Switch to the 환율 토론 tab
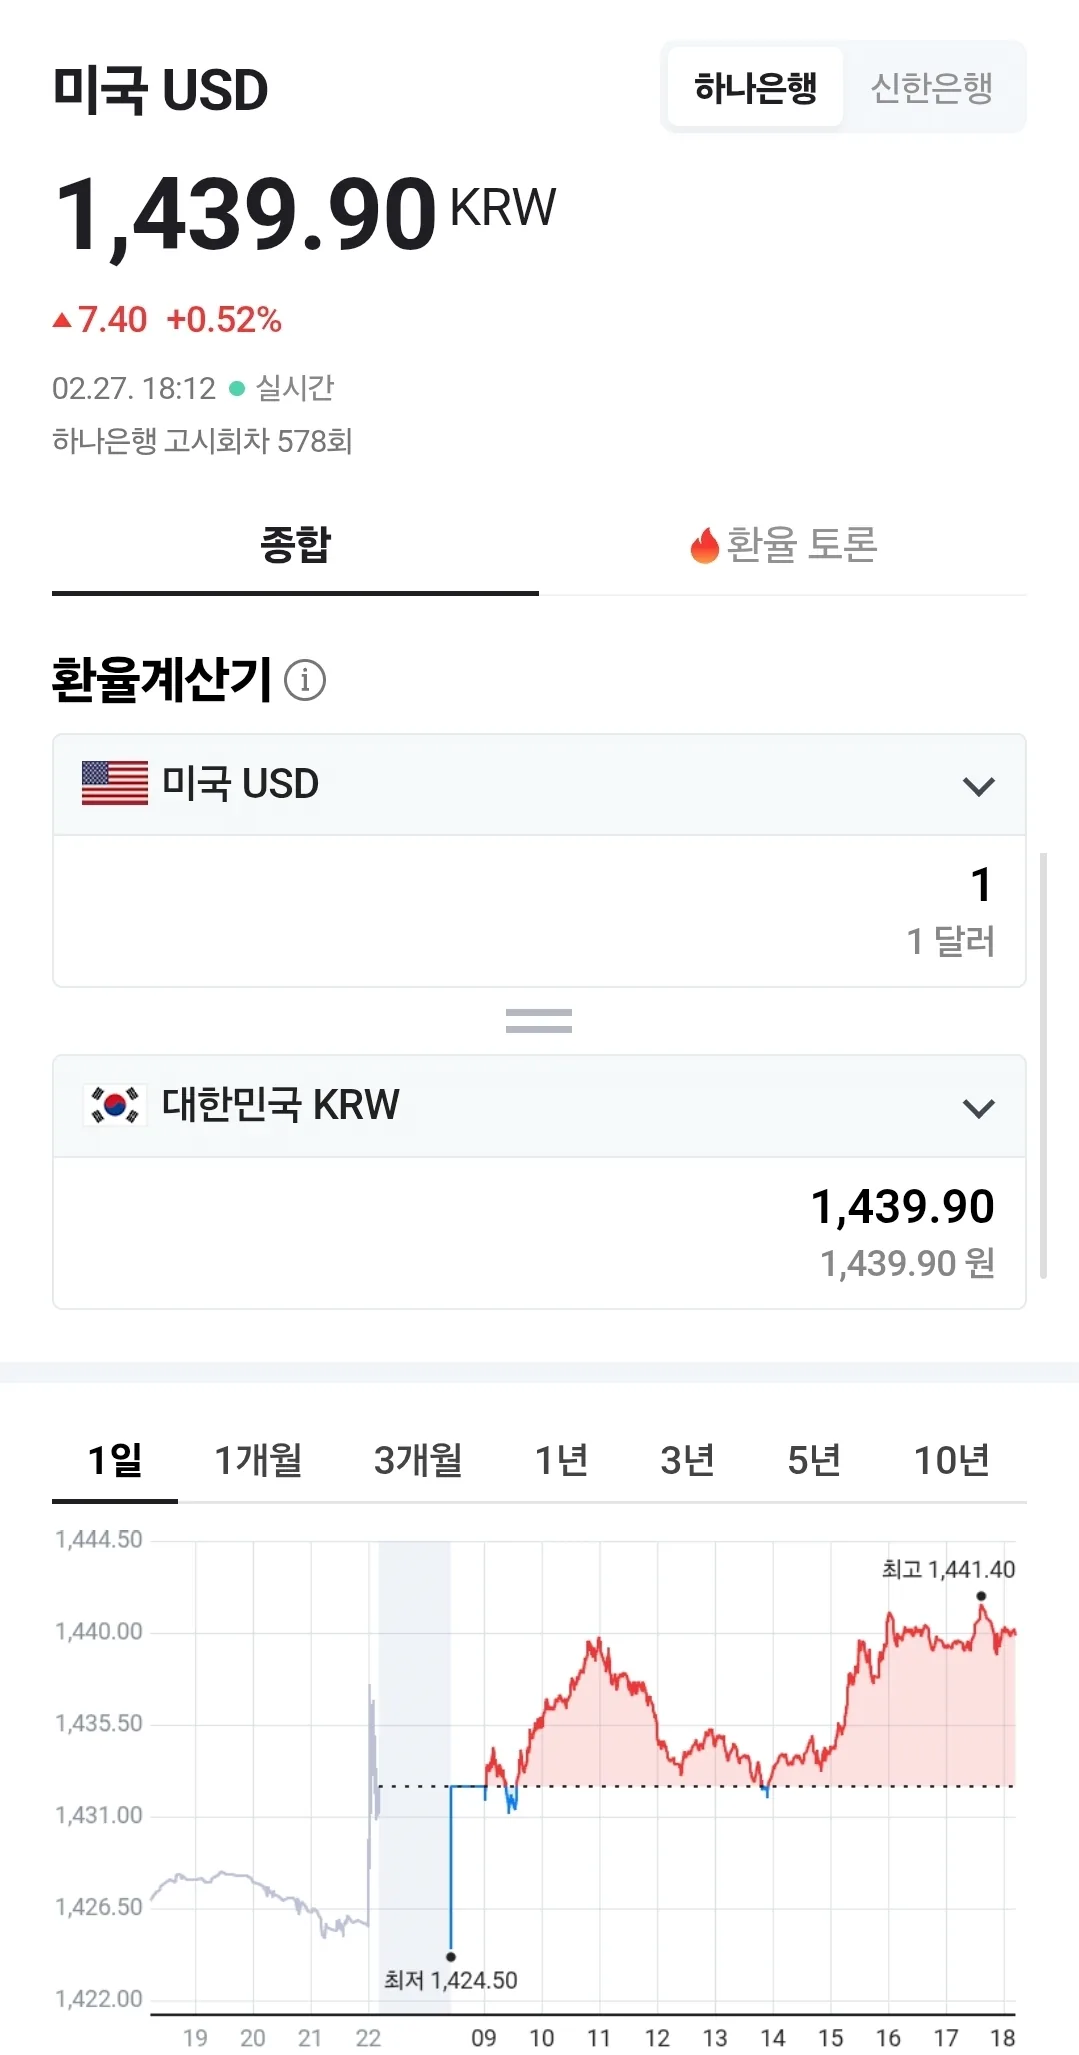 (783, 545)
